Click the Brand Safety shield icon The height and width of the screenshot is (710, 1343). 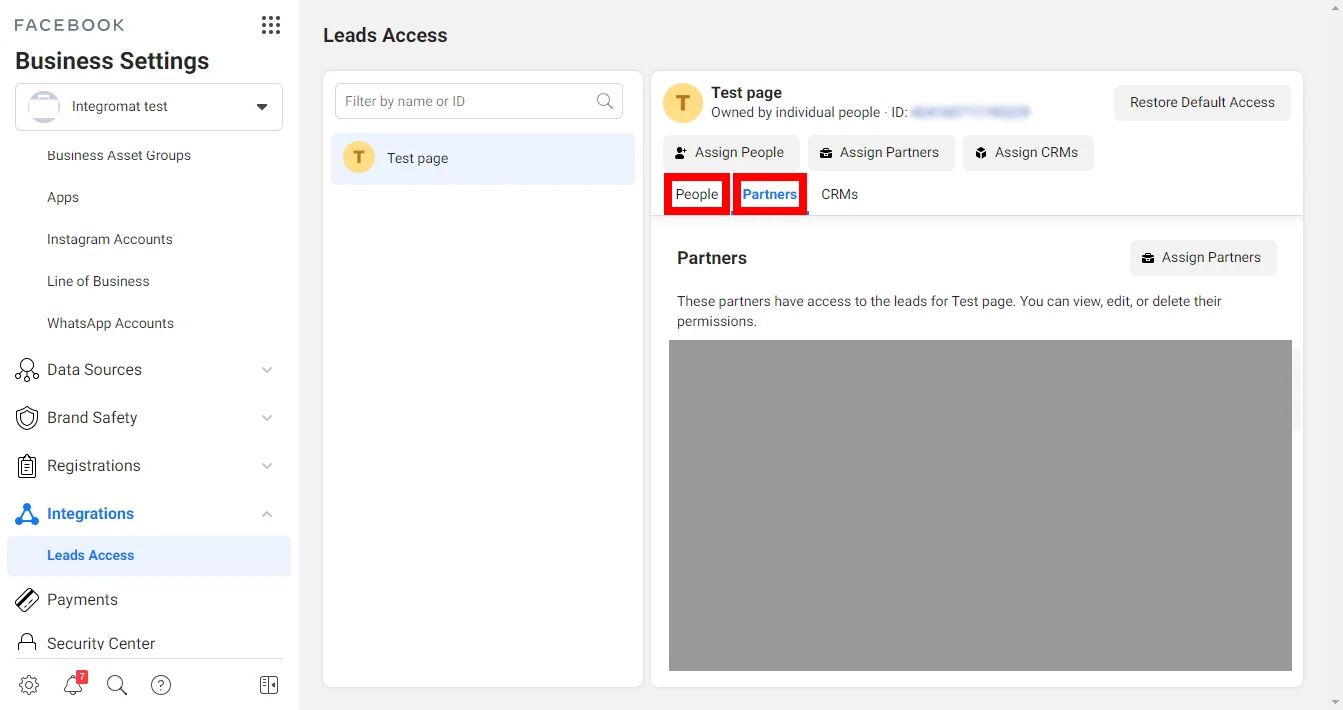(27, 418)
